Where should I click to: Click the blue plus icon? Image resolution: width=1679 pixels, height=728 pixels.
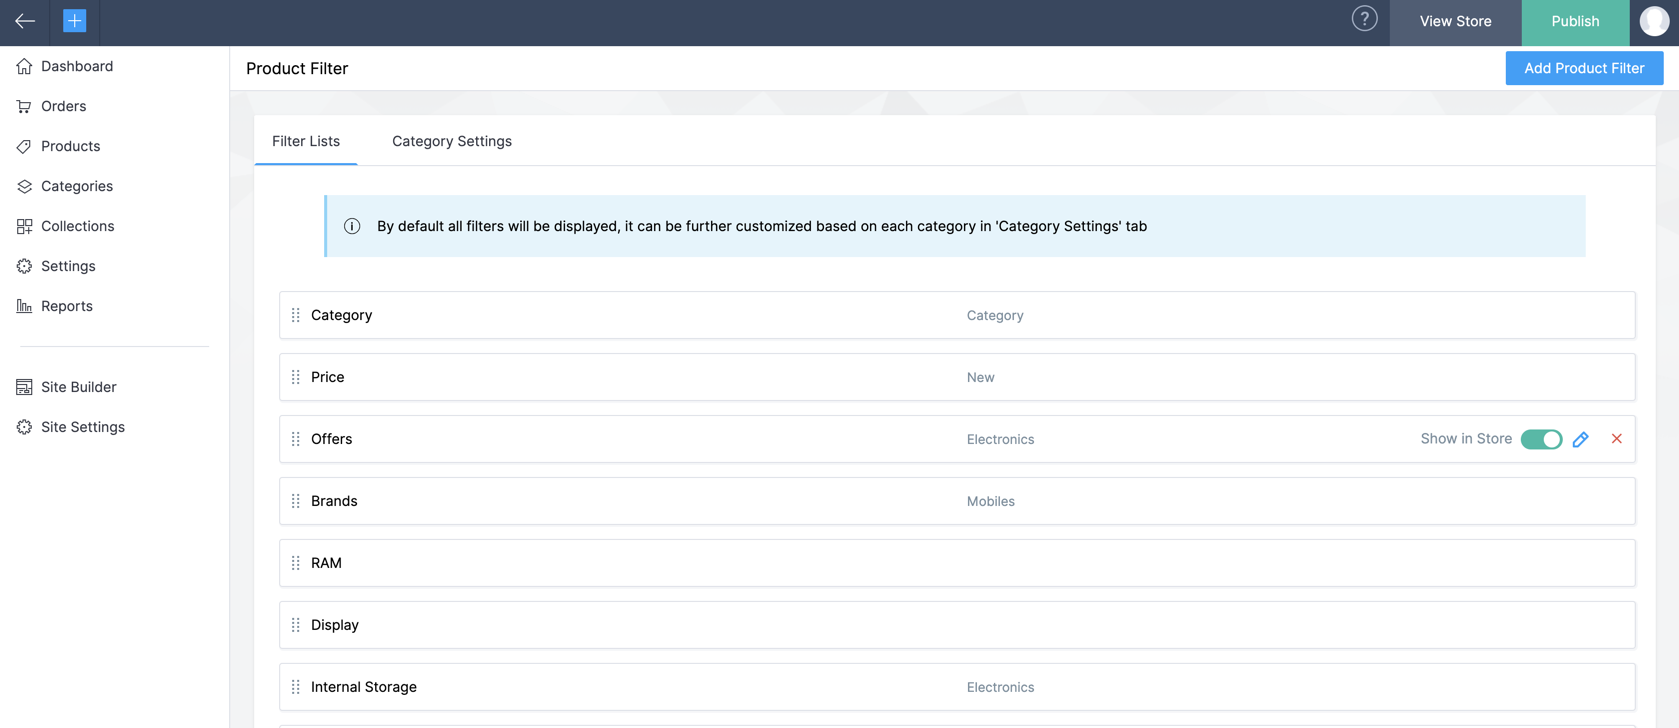coord(74,21)
